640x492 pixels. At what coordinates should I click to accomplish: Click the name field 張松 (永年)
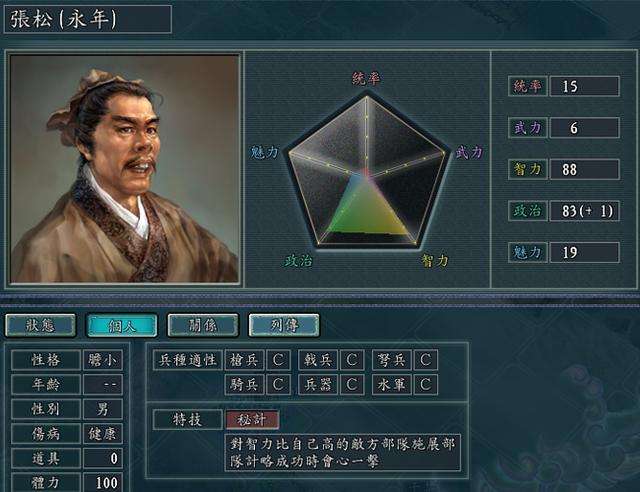(x=88, y=19)
